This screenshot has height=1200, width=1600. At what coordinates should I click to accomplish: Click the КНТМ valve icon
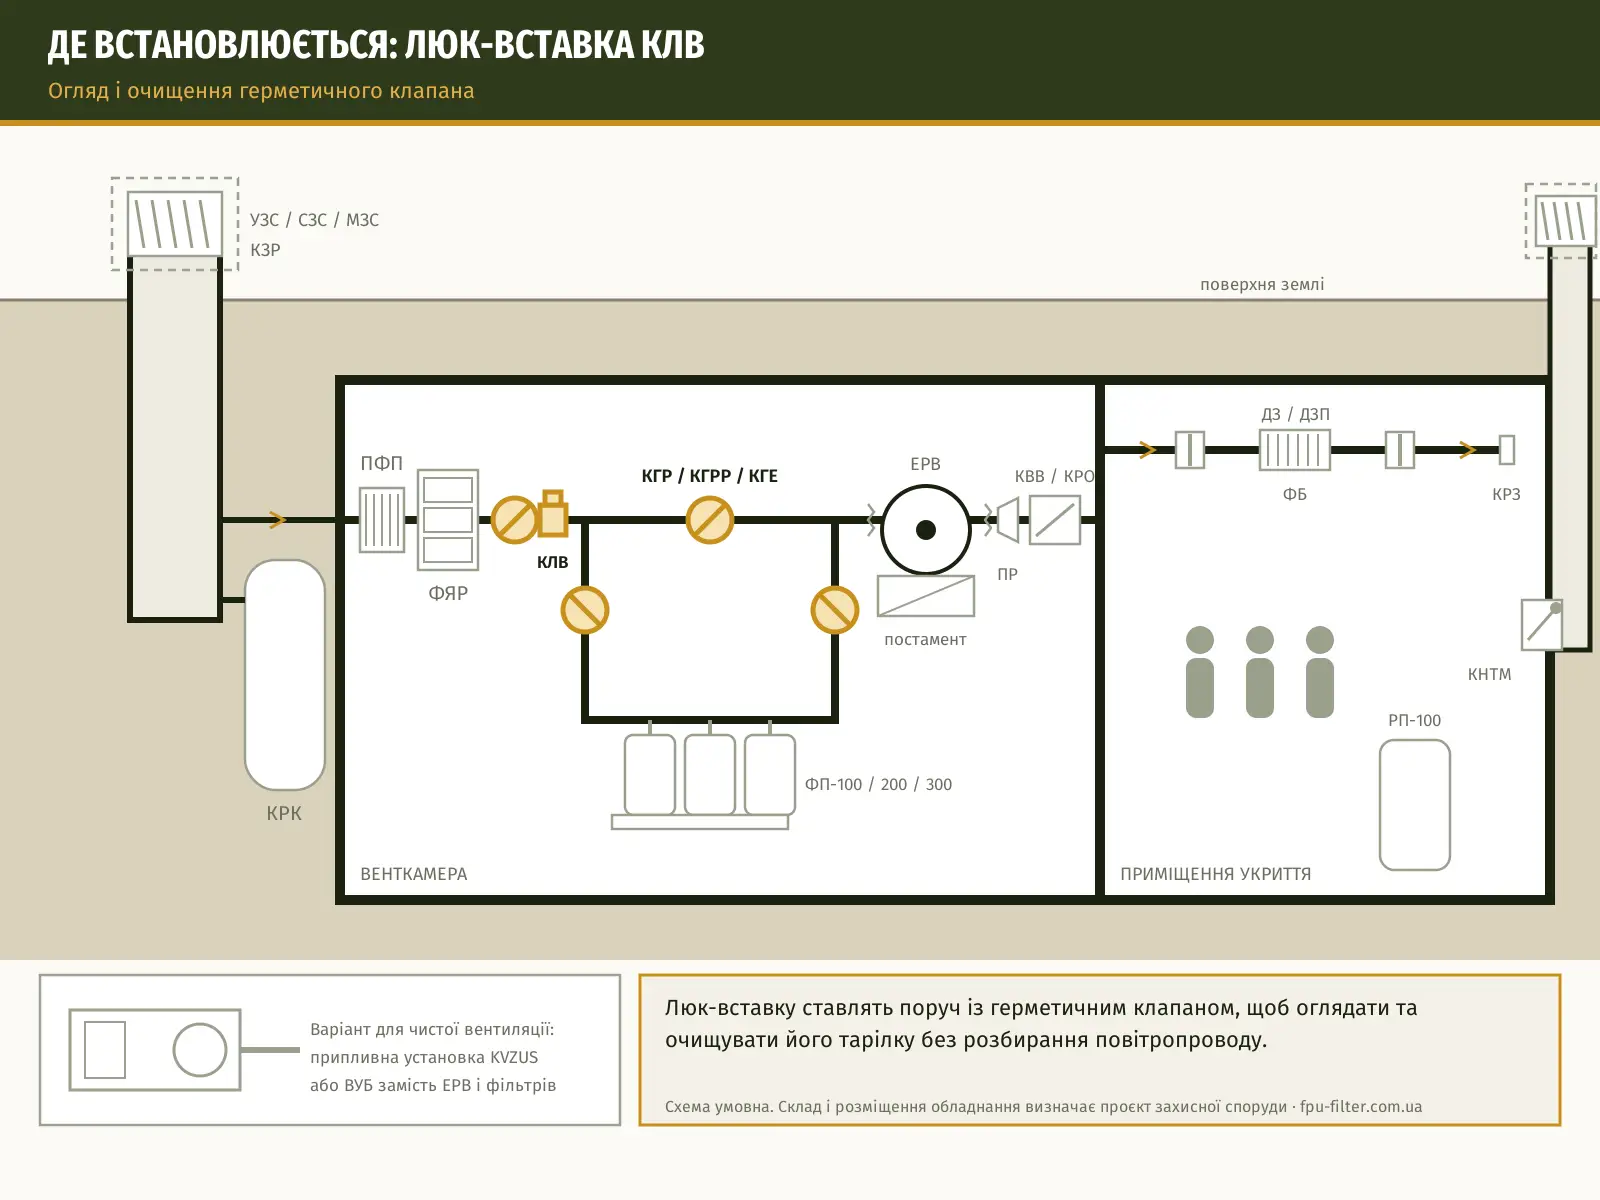click(1541, 625)
